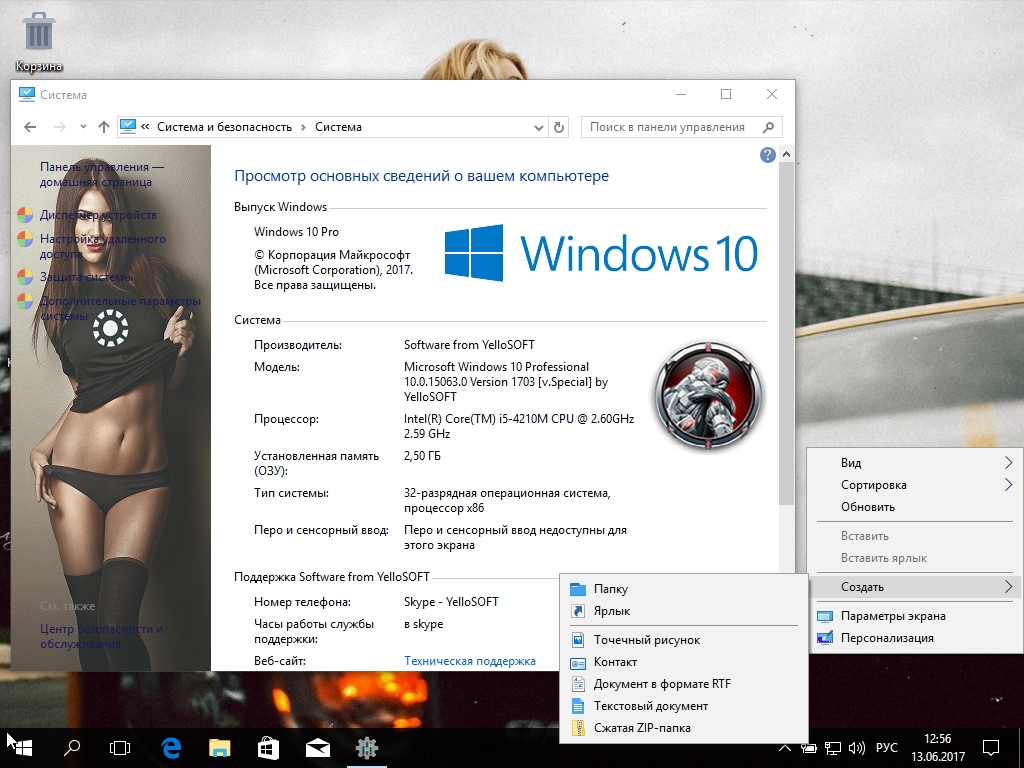1024x768 pixels.
Task: Select Создать in context menu
Action: [x=915, y=587]
